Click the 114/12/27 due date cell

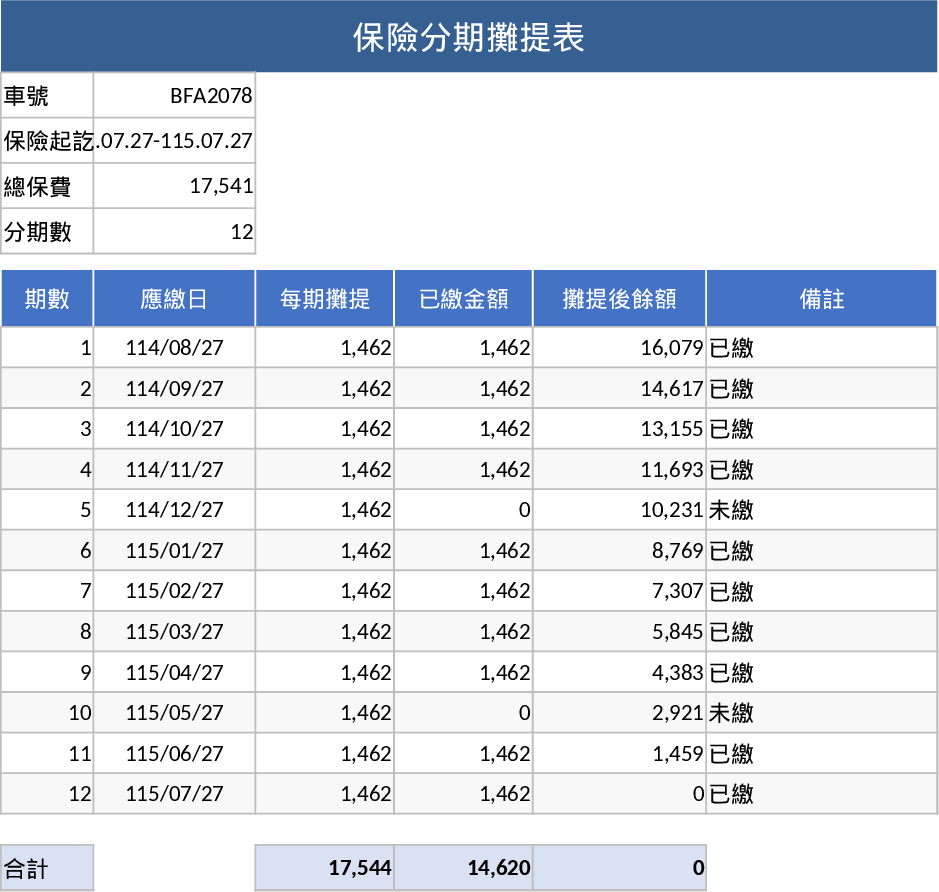pyautogui.click(x=174, y=509)
